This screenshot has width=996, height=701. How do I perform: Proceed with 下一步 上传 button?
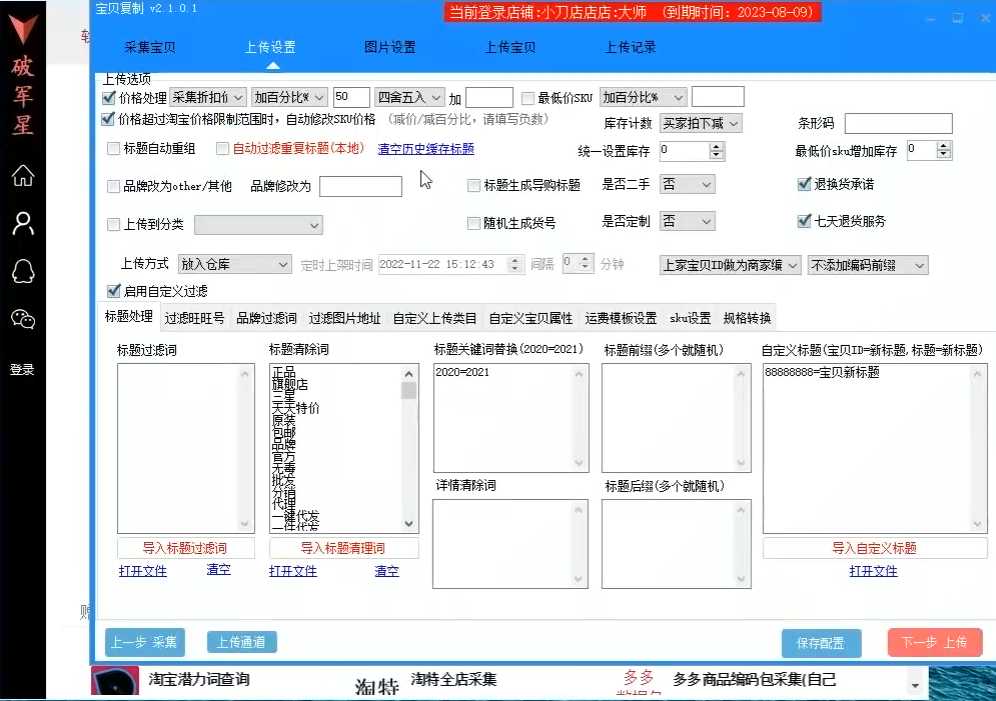click(935, 643)
